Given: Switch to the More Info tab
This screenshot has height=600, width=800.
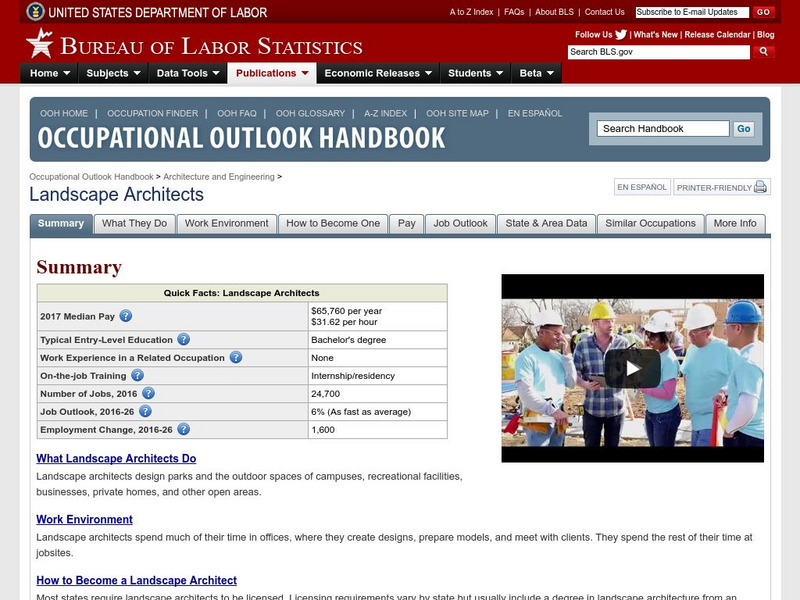Looking at the screenshot, I should (735, 224).
